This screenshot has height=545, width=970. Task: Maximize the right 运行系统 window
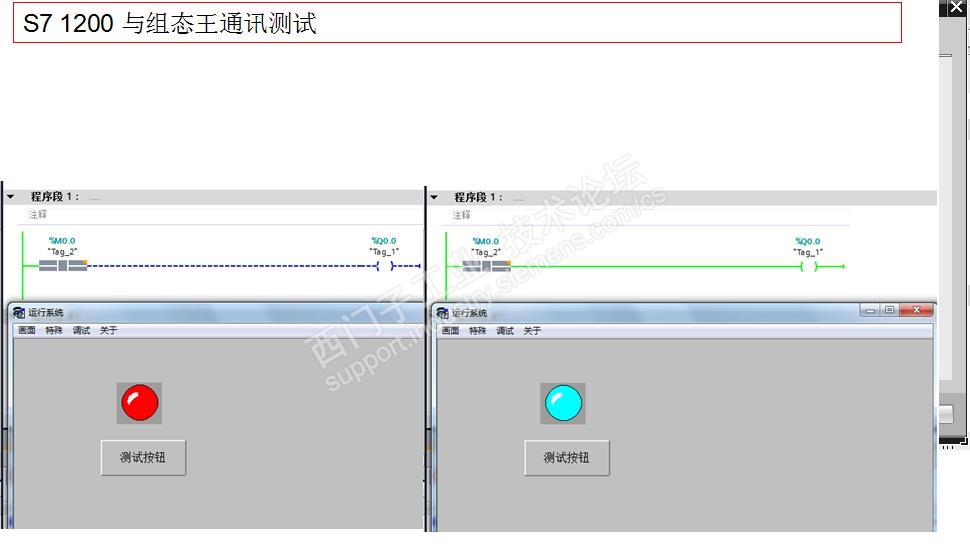point(890,310)
